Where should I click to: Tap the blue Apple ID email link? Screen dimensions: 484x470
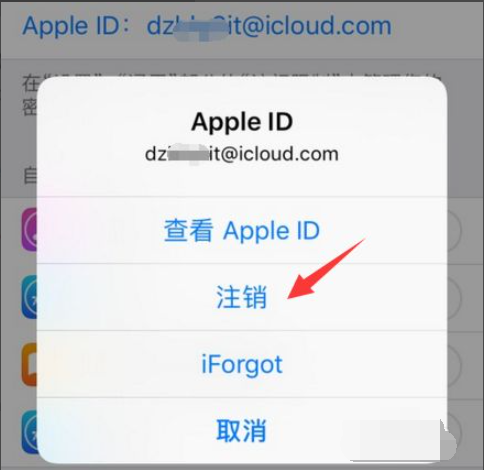pos(207,26)
